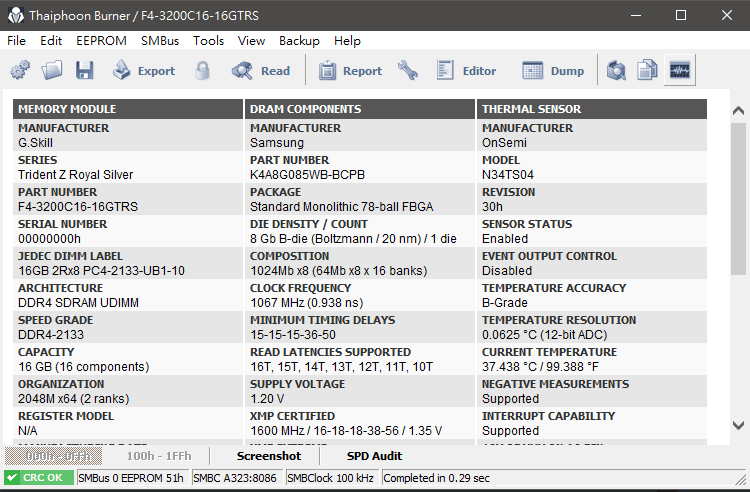The width and height of the screenshot is (750, 492).
Task: Click 37.438 °C current temperature value
Action: pos(540,367)
